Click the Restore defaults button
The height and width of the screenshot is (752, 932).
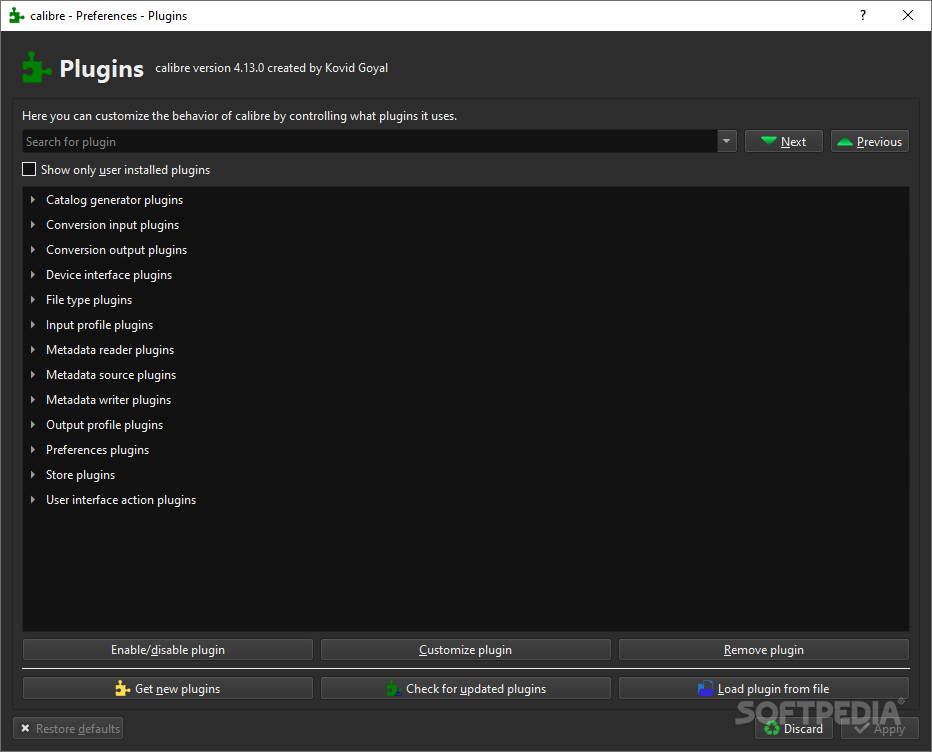point(68,728)
